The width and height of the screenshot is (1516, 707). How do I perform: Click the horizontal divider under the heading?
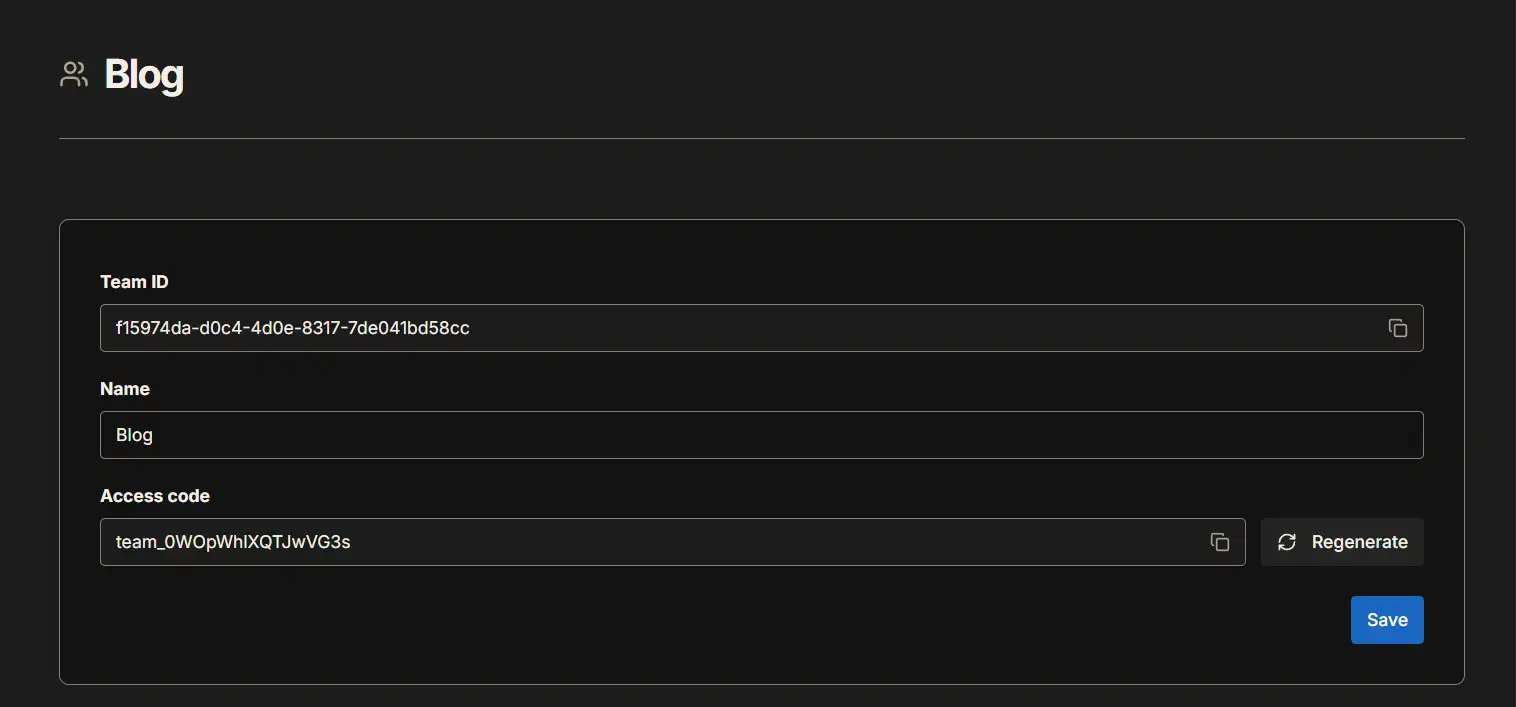pyautogui.click(x=760, y=138)
